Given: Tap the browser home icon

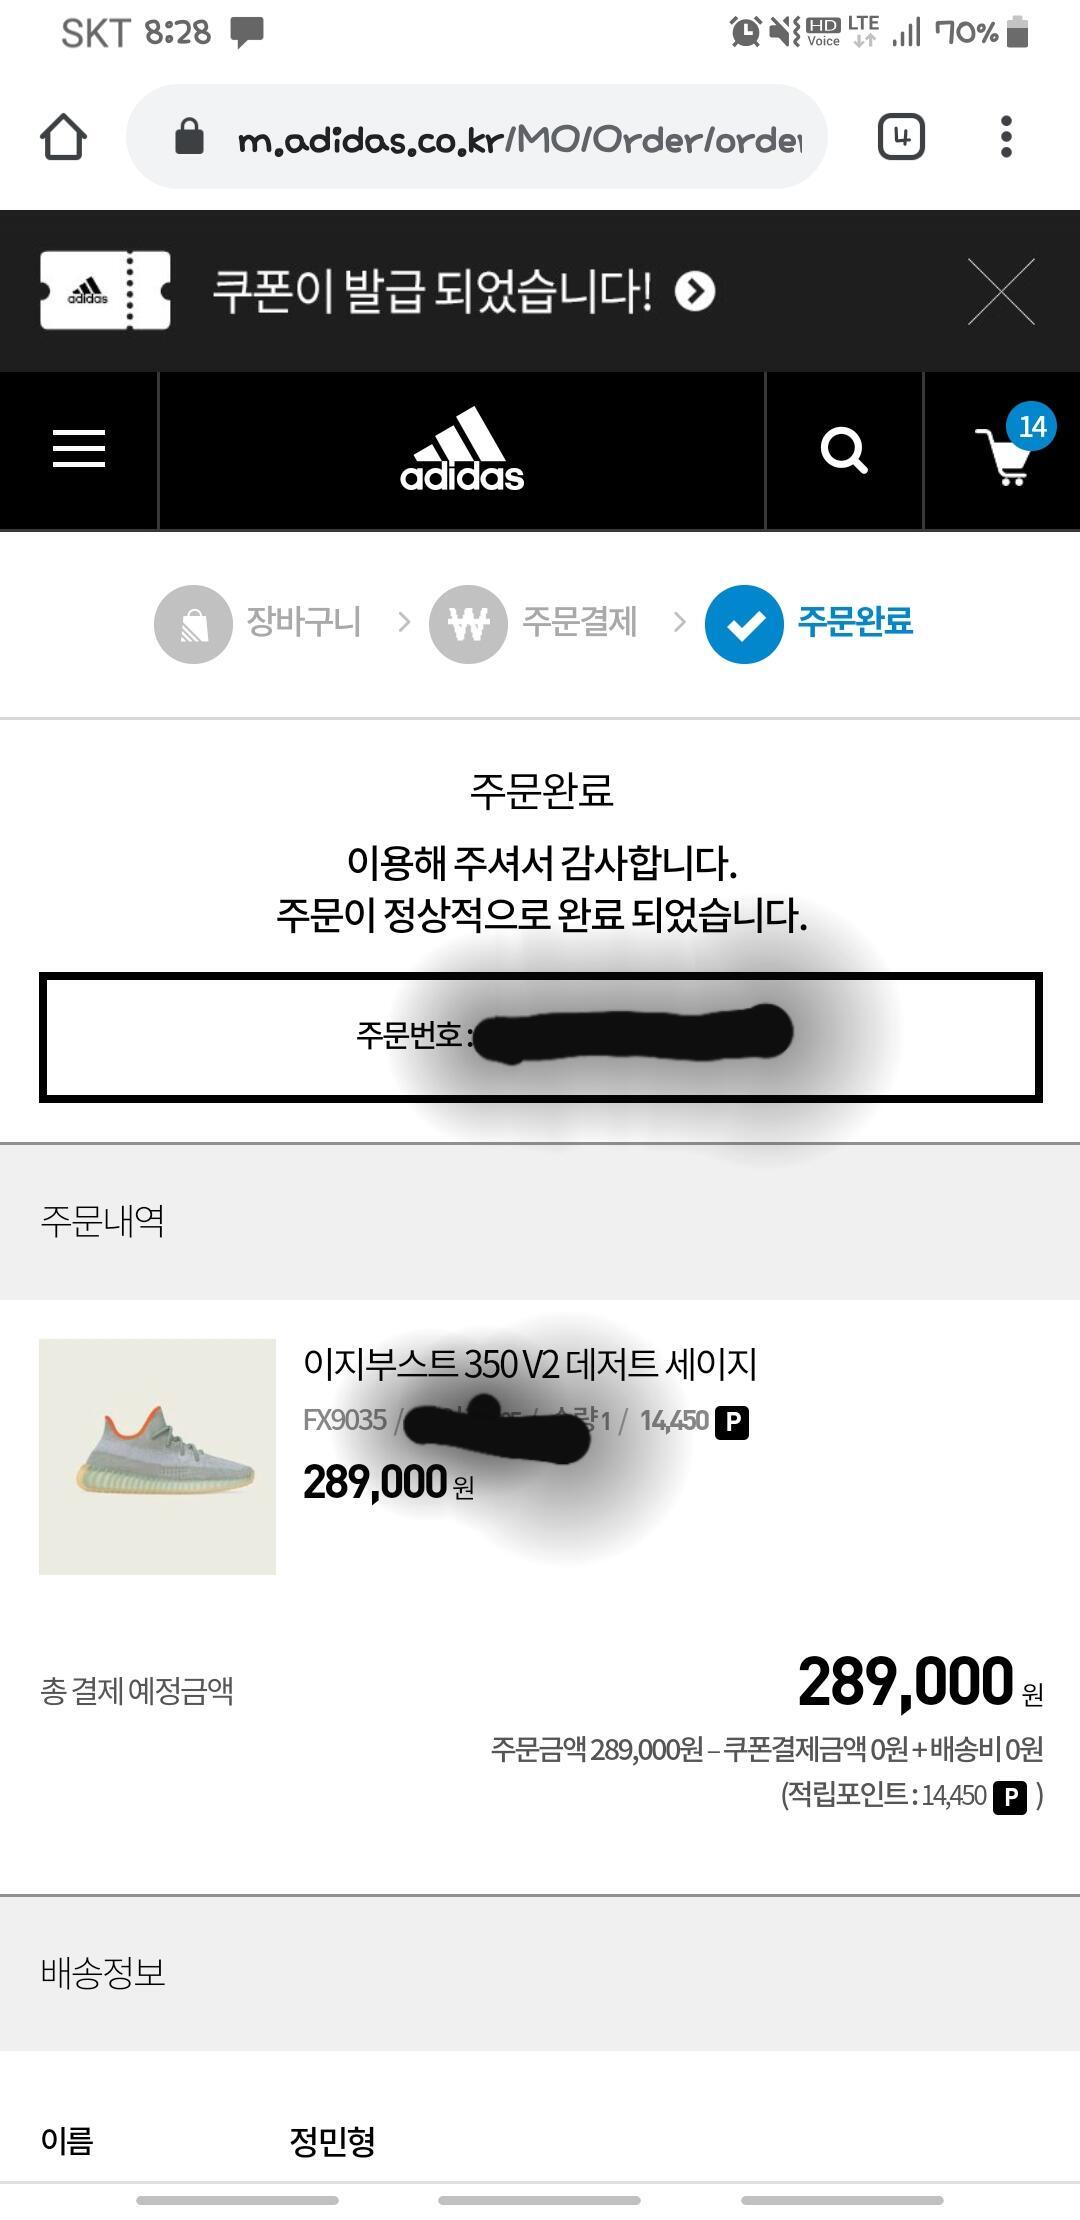Looking at the screenshot, I should [63, 136].
